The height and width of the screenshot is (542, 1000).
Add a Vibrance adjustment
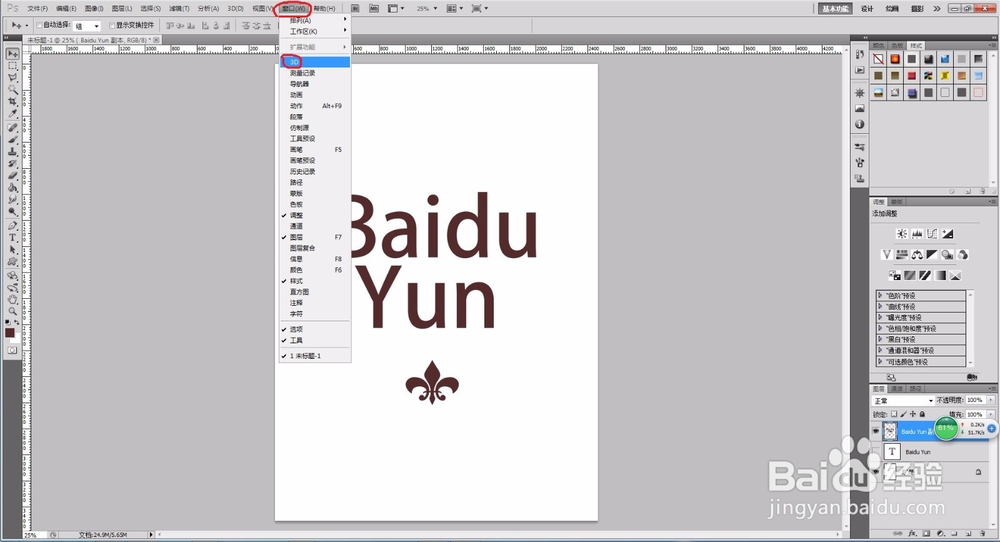[x=886, y=254]
